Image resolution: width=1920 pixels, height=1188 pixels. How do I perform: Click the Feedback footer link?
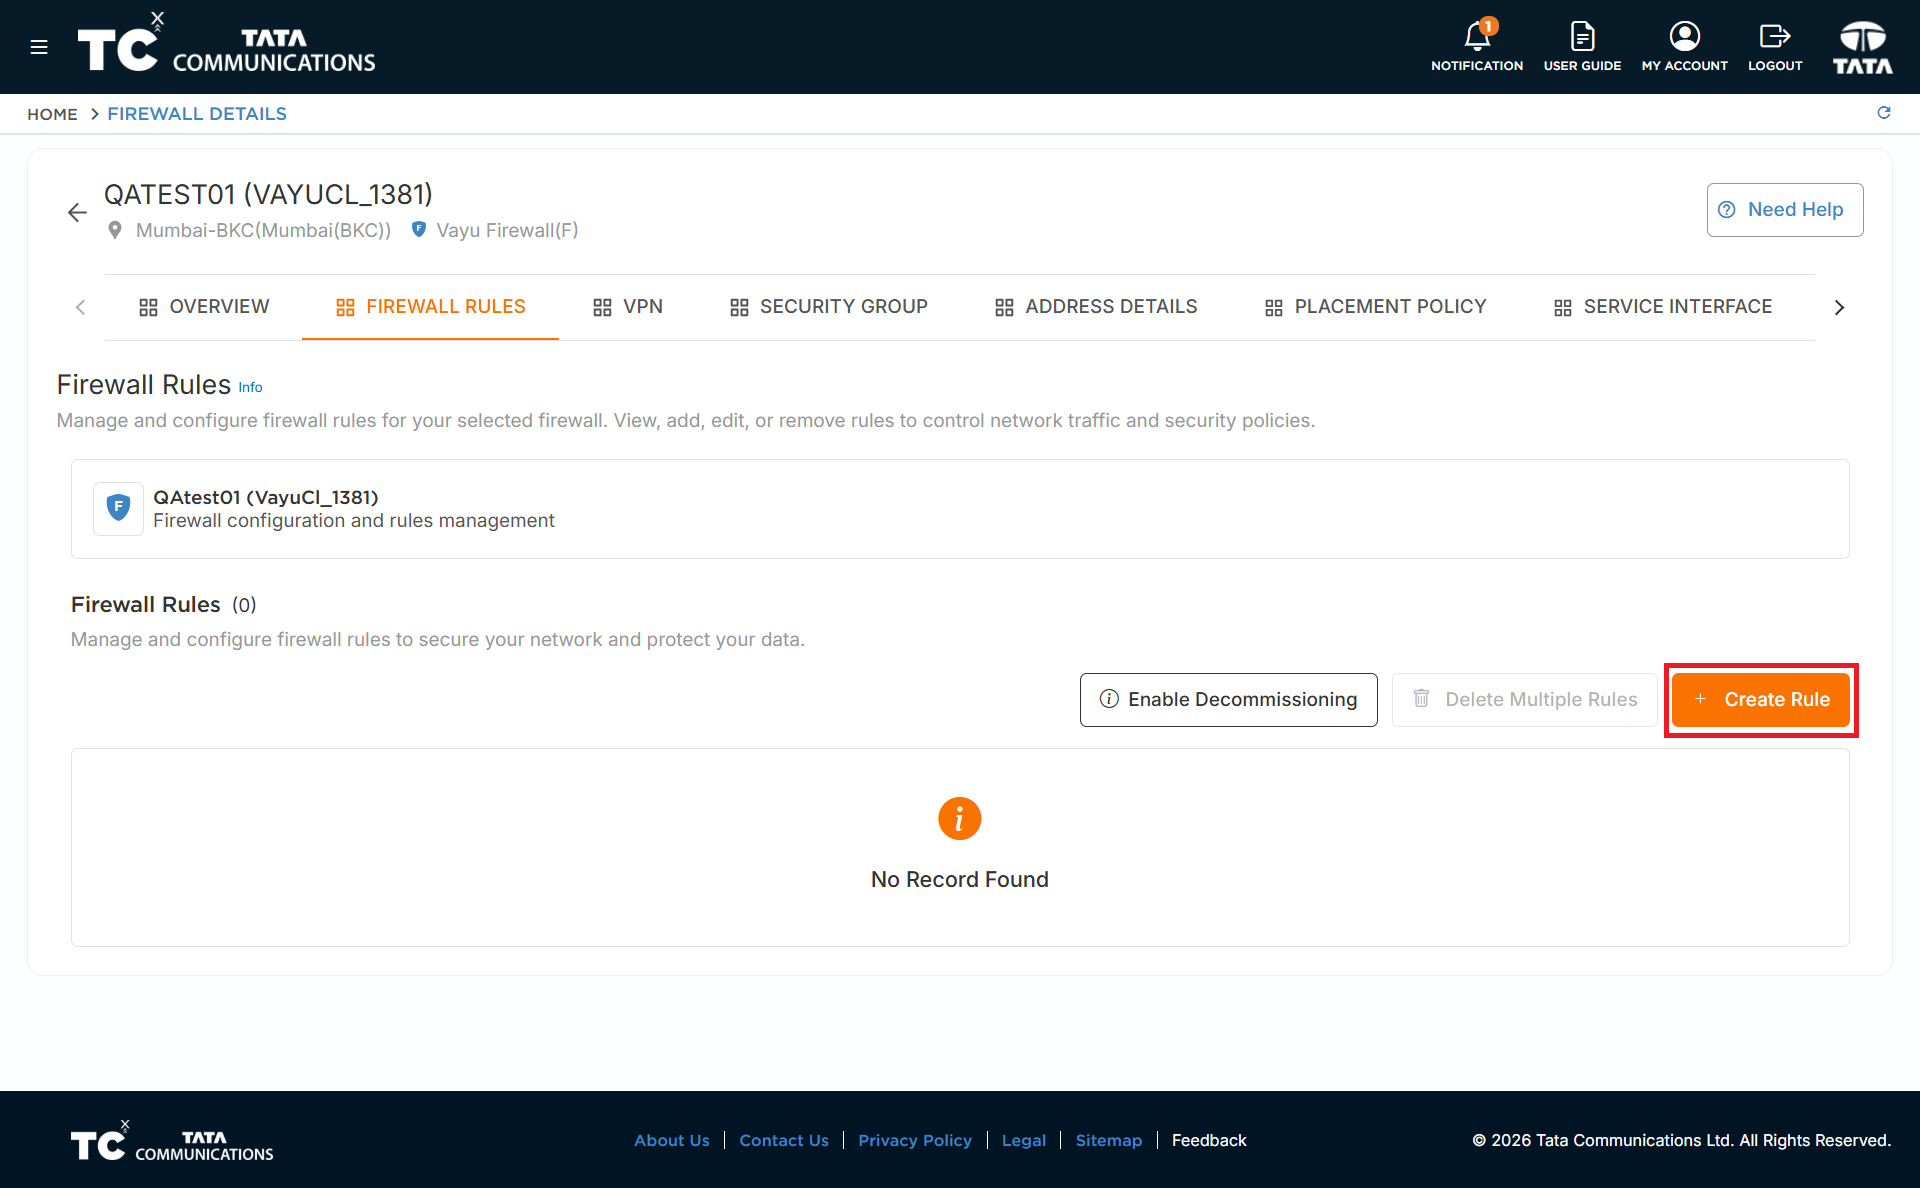[x=1209, y=1140]
